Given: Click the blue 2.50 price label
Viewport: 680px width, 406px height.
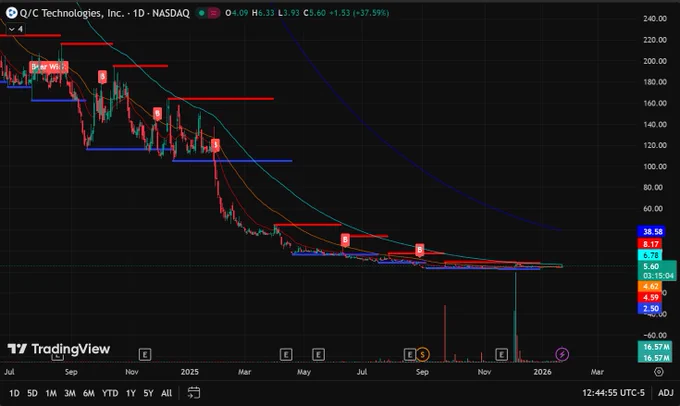Looking at the screenshot, I should pos(650,308).
